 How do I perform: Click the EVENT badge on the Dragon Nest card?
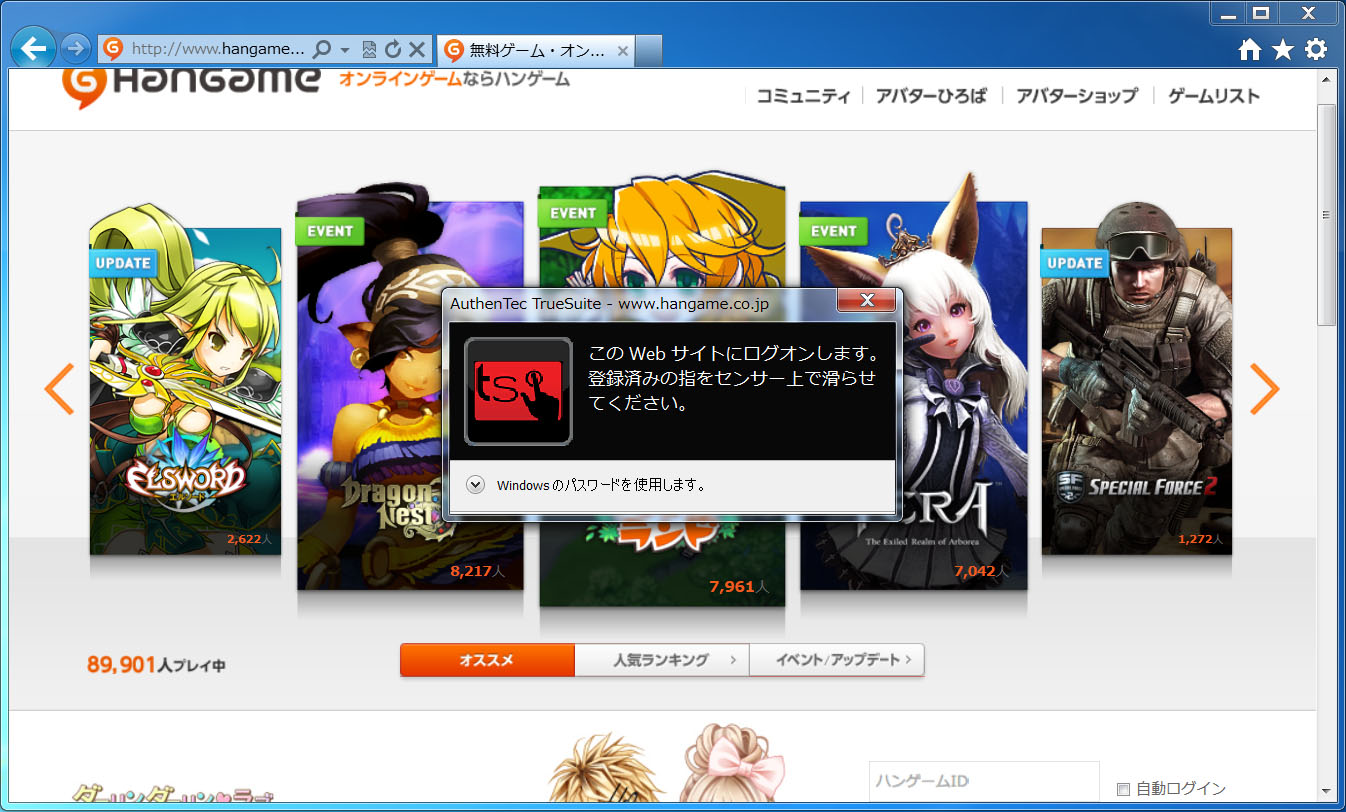[x=330, y=231]
